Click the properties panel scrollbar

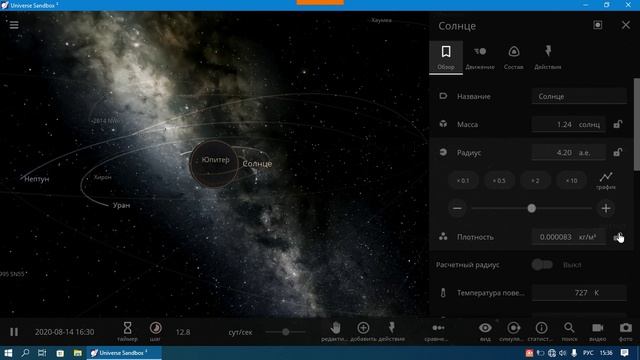636,124
